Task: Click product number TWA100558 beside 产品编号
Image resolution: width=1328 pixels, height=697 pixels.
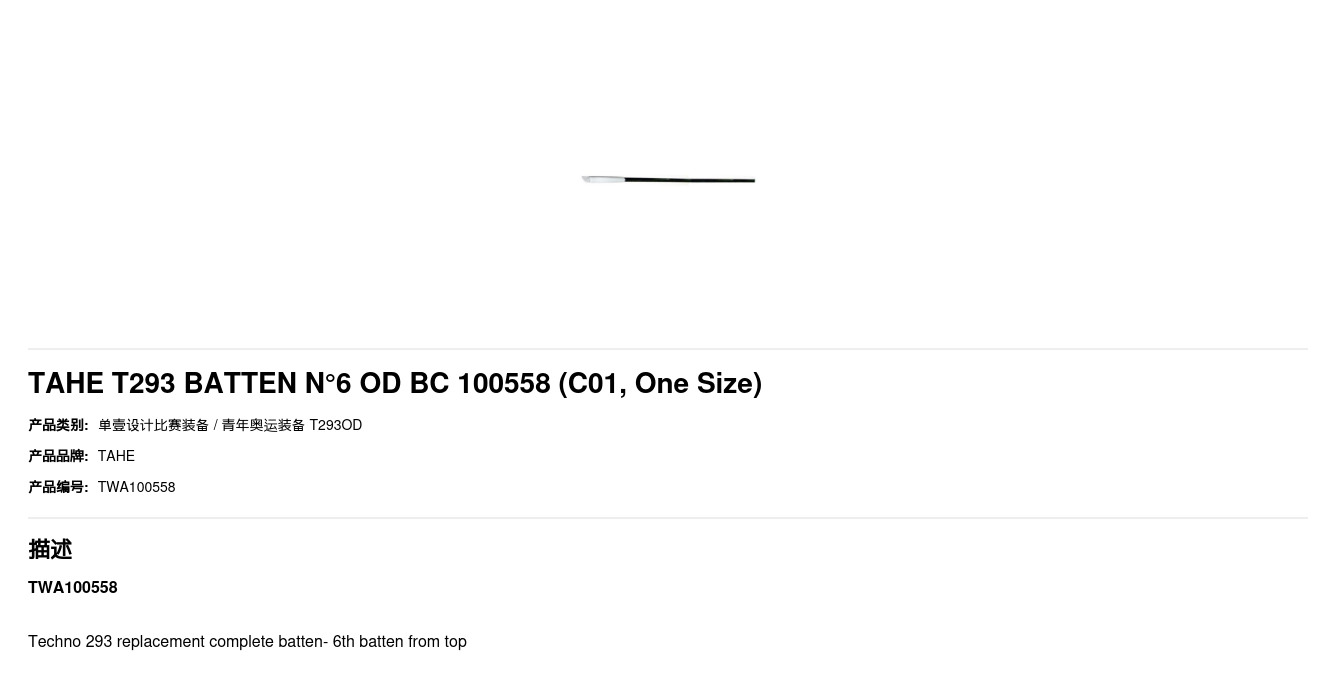Action: coord(136,487)
